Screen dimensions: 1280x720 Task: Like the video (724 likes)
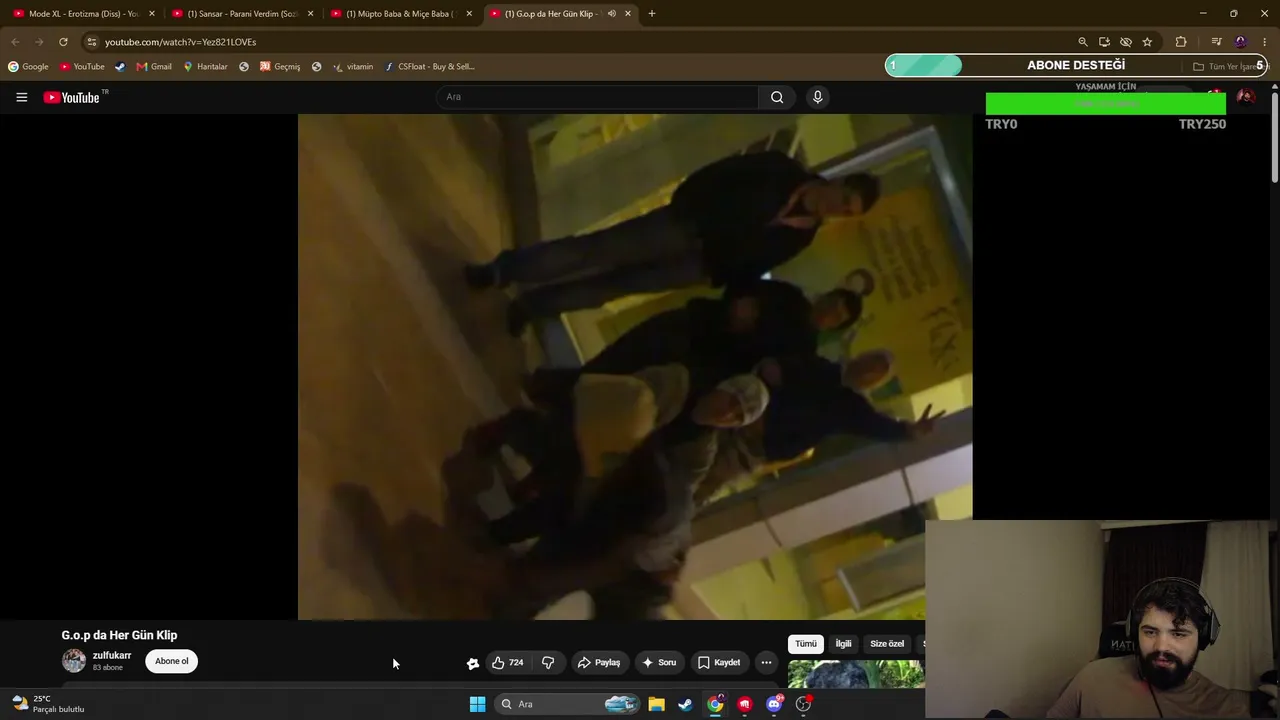[508, 662]
